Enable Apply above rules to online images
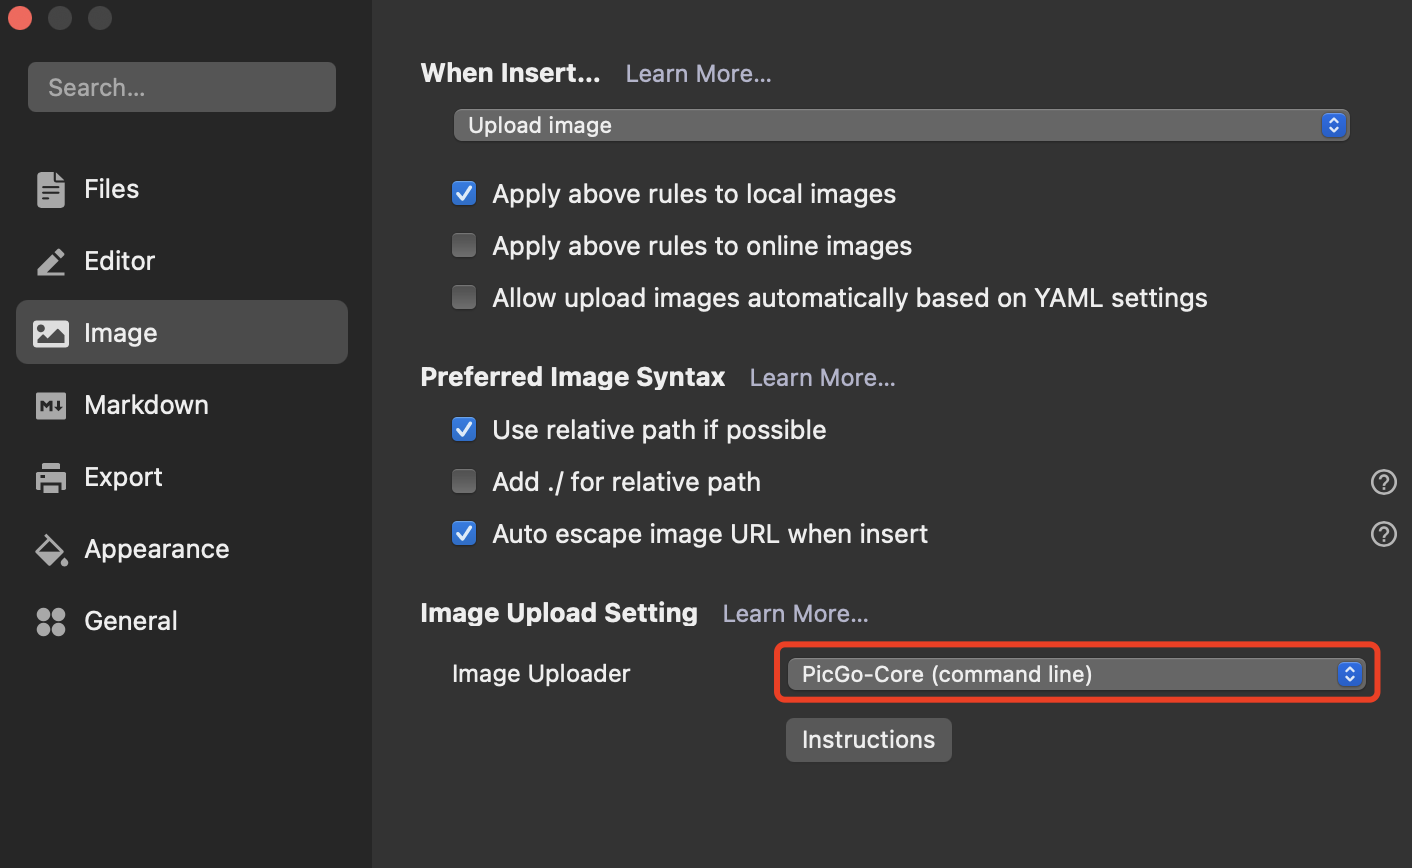The image size is (1412, 868). tap(464, 245)
